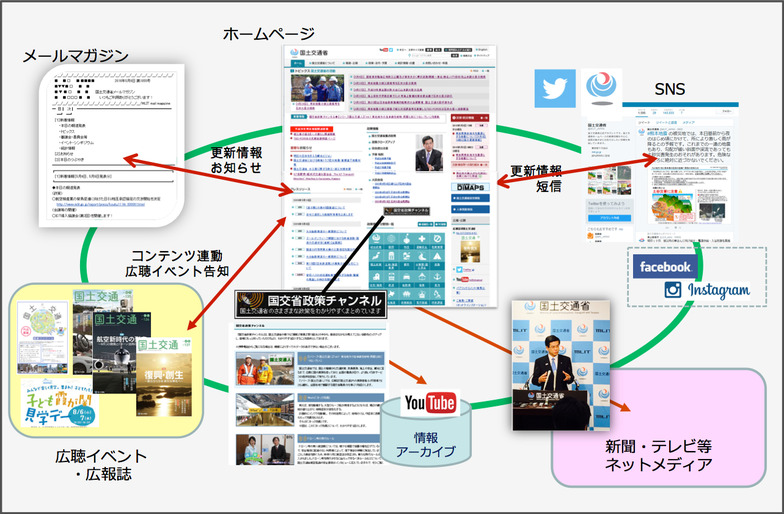This screenshot has height=514, width=784.
Task: Click the Instagram camera icon
Action: coord(672,290)
